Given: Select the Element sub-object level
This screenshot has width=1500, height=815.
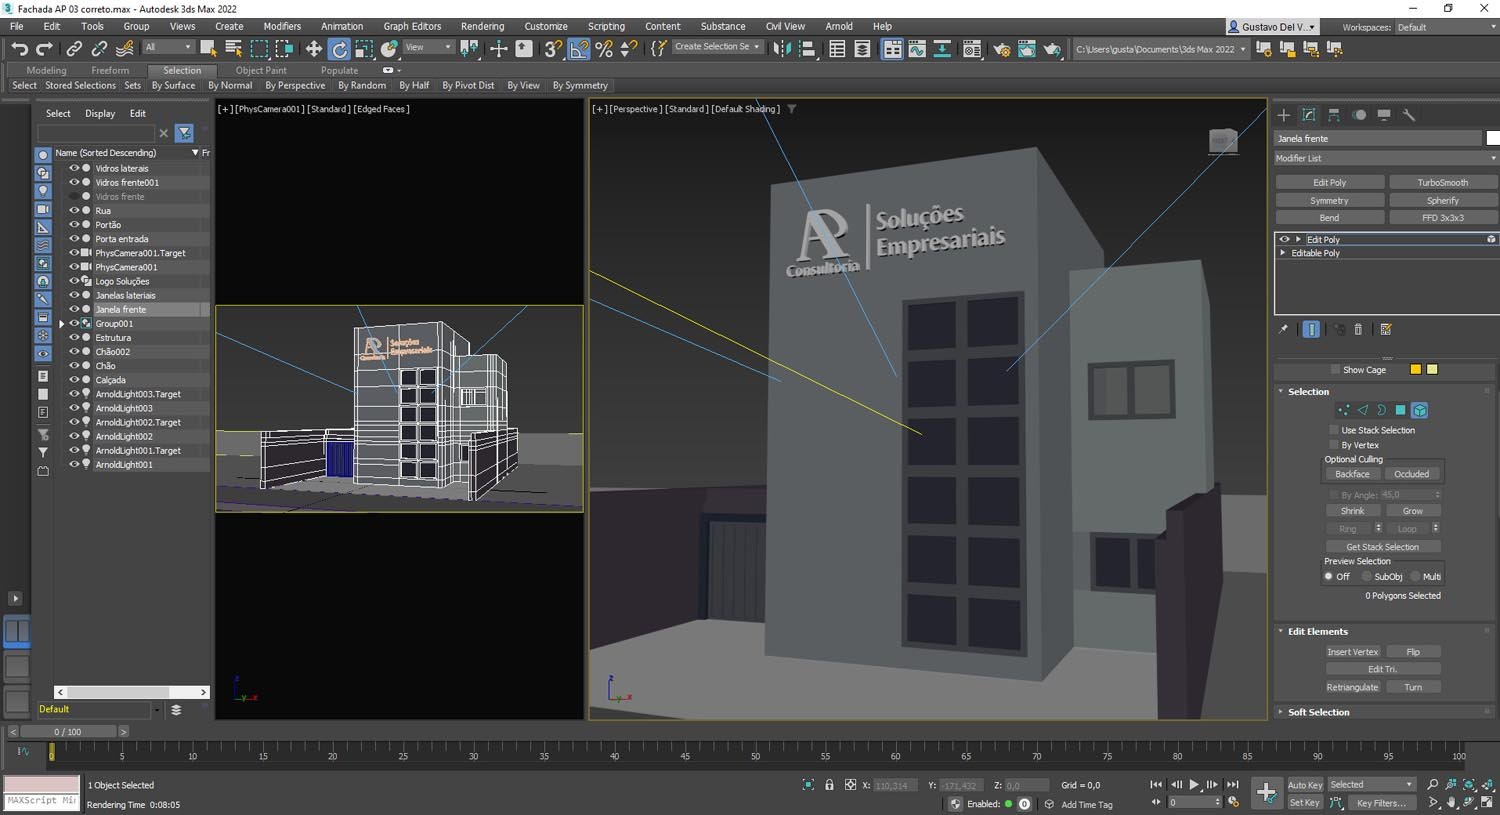Looking at the screenshot, I should click(x=1419, y=410).
